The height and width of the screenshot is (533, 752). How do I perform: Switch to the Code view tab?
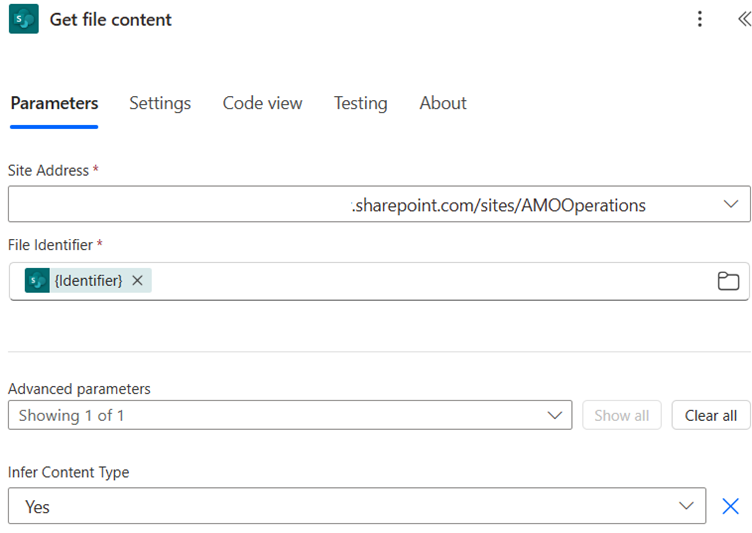pyautogui.click(x=262, y=103)
